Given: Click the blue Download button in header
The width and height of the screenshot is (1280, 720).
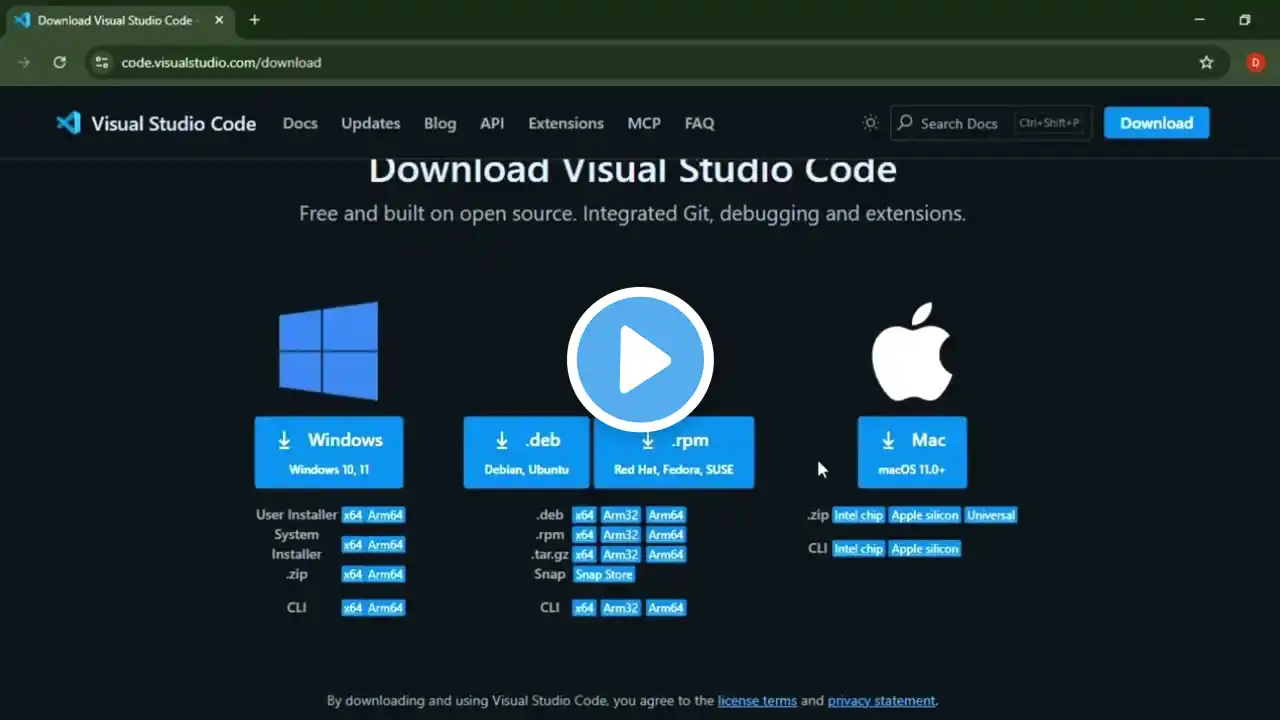Looking at the screenshot, I should point(1156,123).
